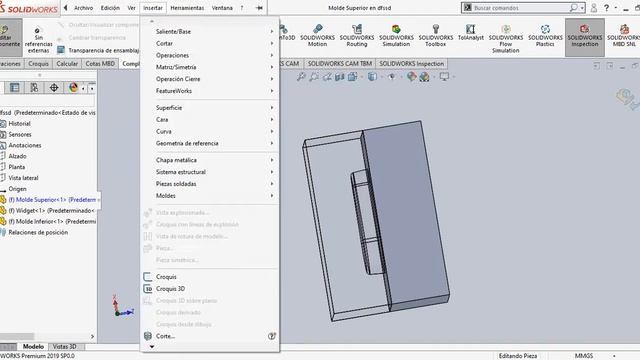Pin the menu bar with pushpin
Viewport: 640px width, 360px height.
(x=259, y=8)
